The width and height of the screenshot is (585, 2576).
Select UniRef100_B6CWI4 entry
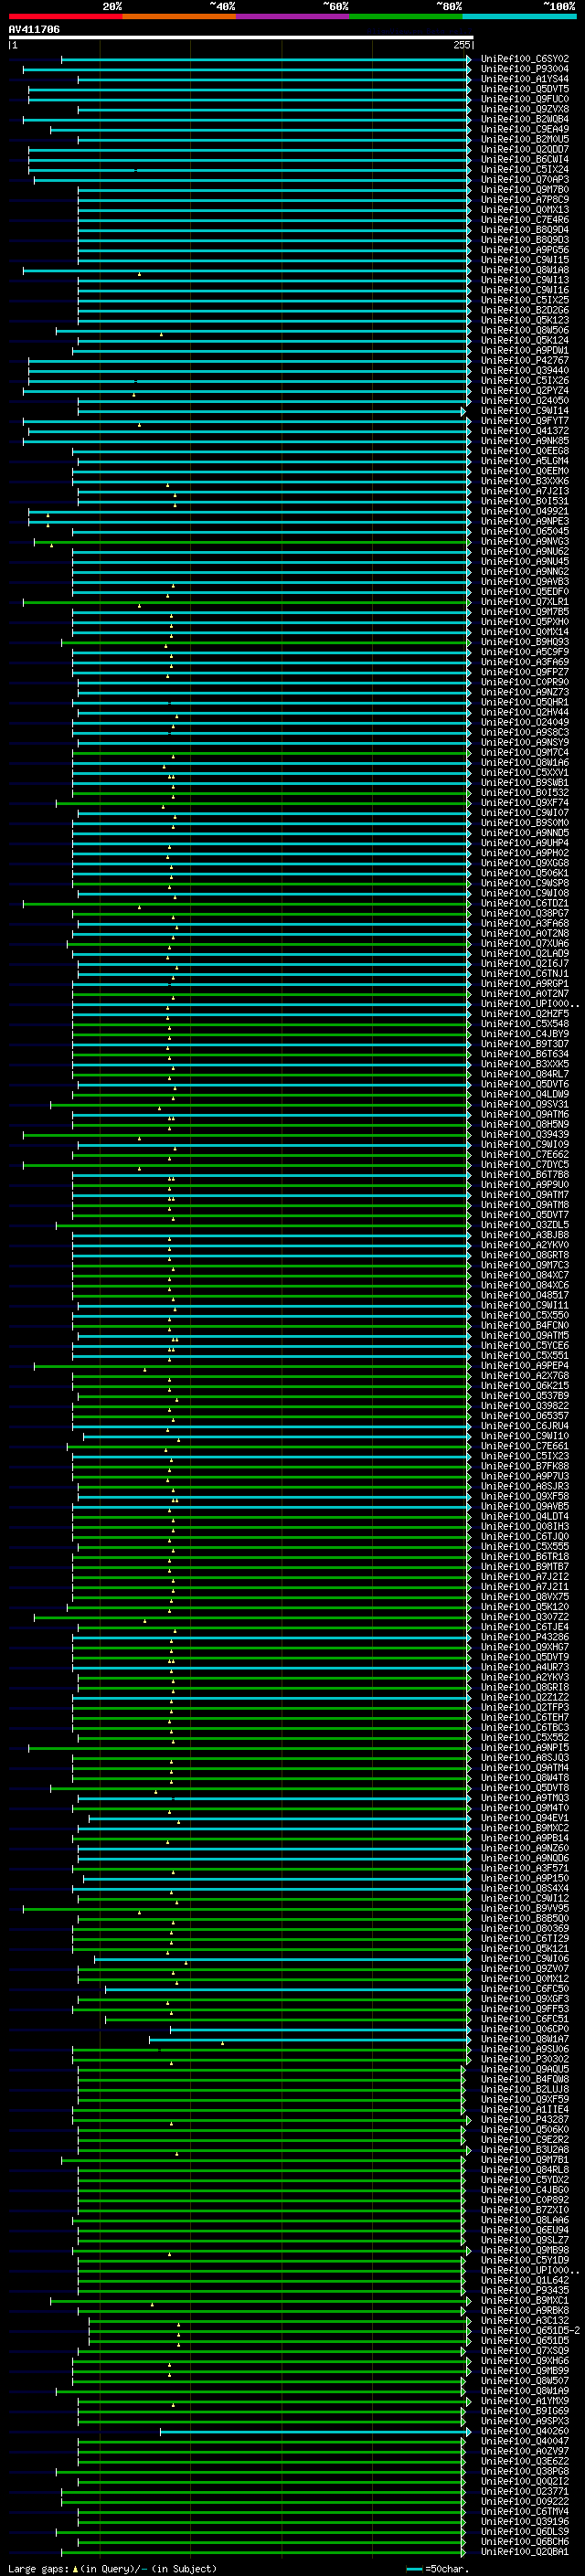[x=524, y=160]
